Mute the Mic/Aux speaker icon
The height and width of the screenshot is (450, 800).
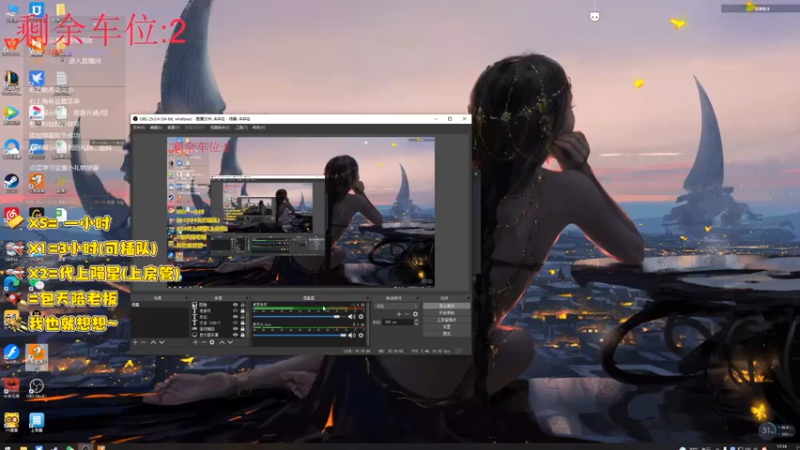(x=351, y=335)
